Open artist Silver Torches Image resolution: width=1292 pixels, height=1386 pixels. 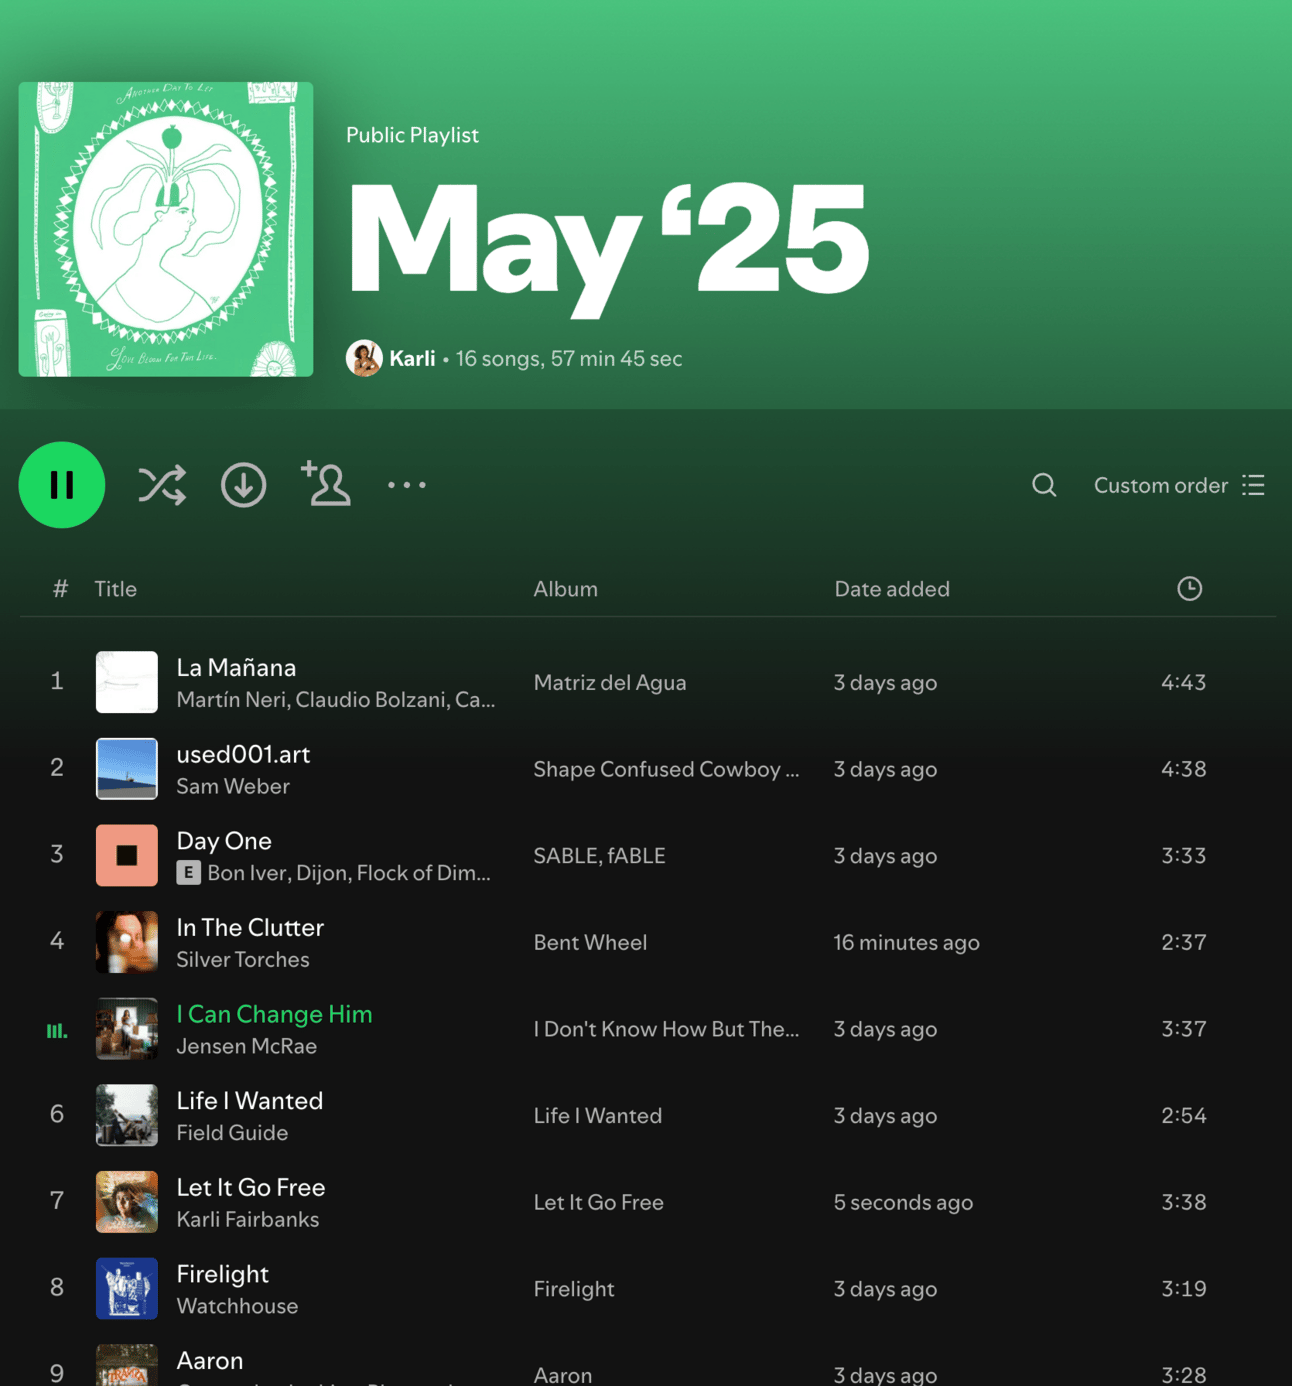point(243,960)
